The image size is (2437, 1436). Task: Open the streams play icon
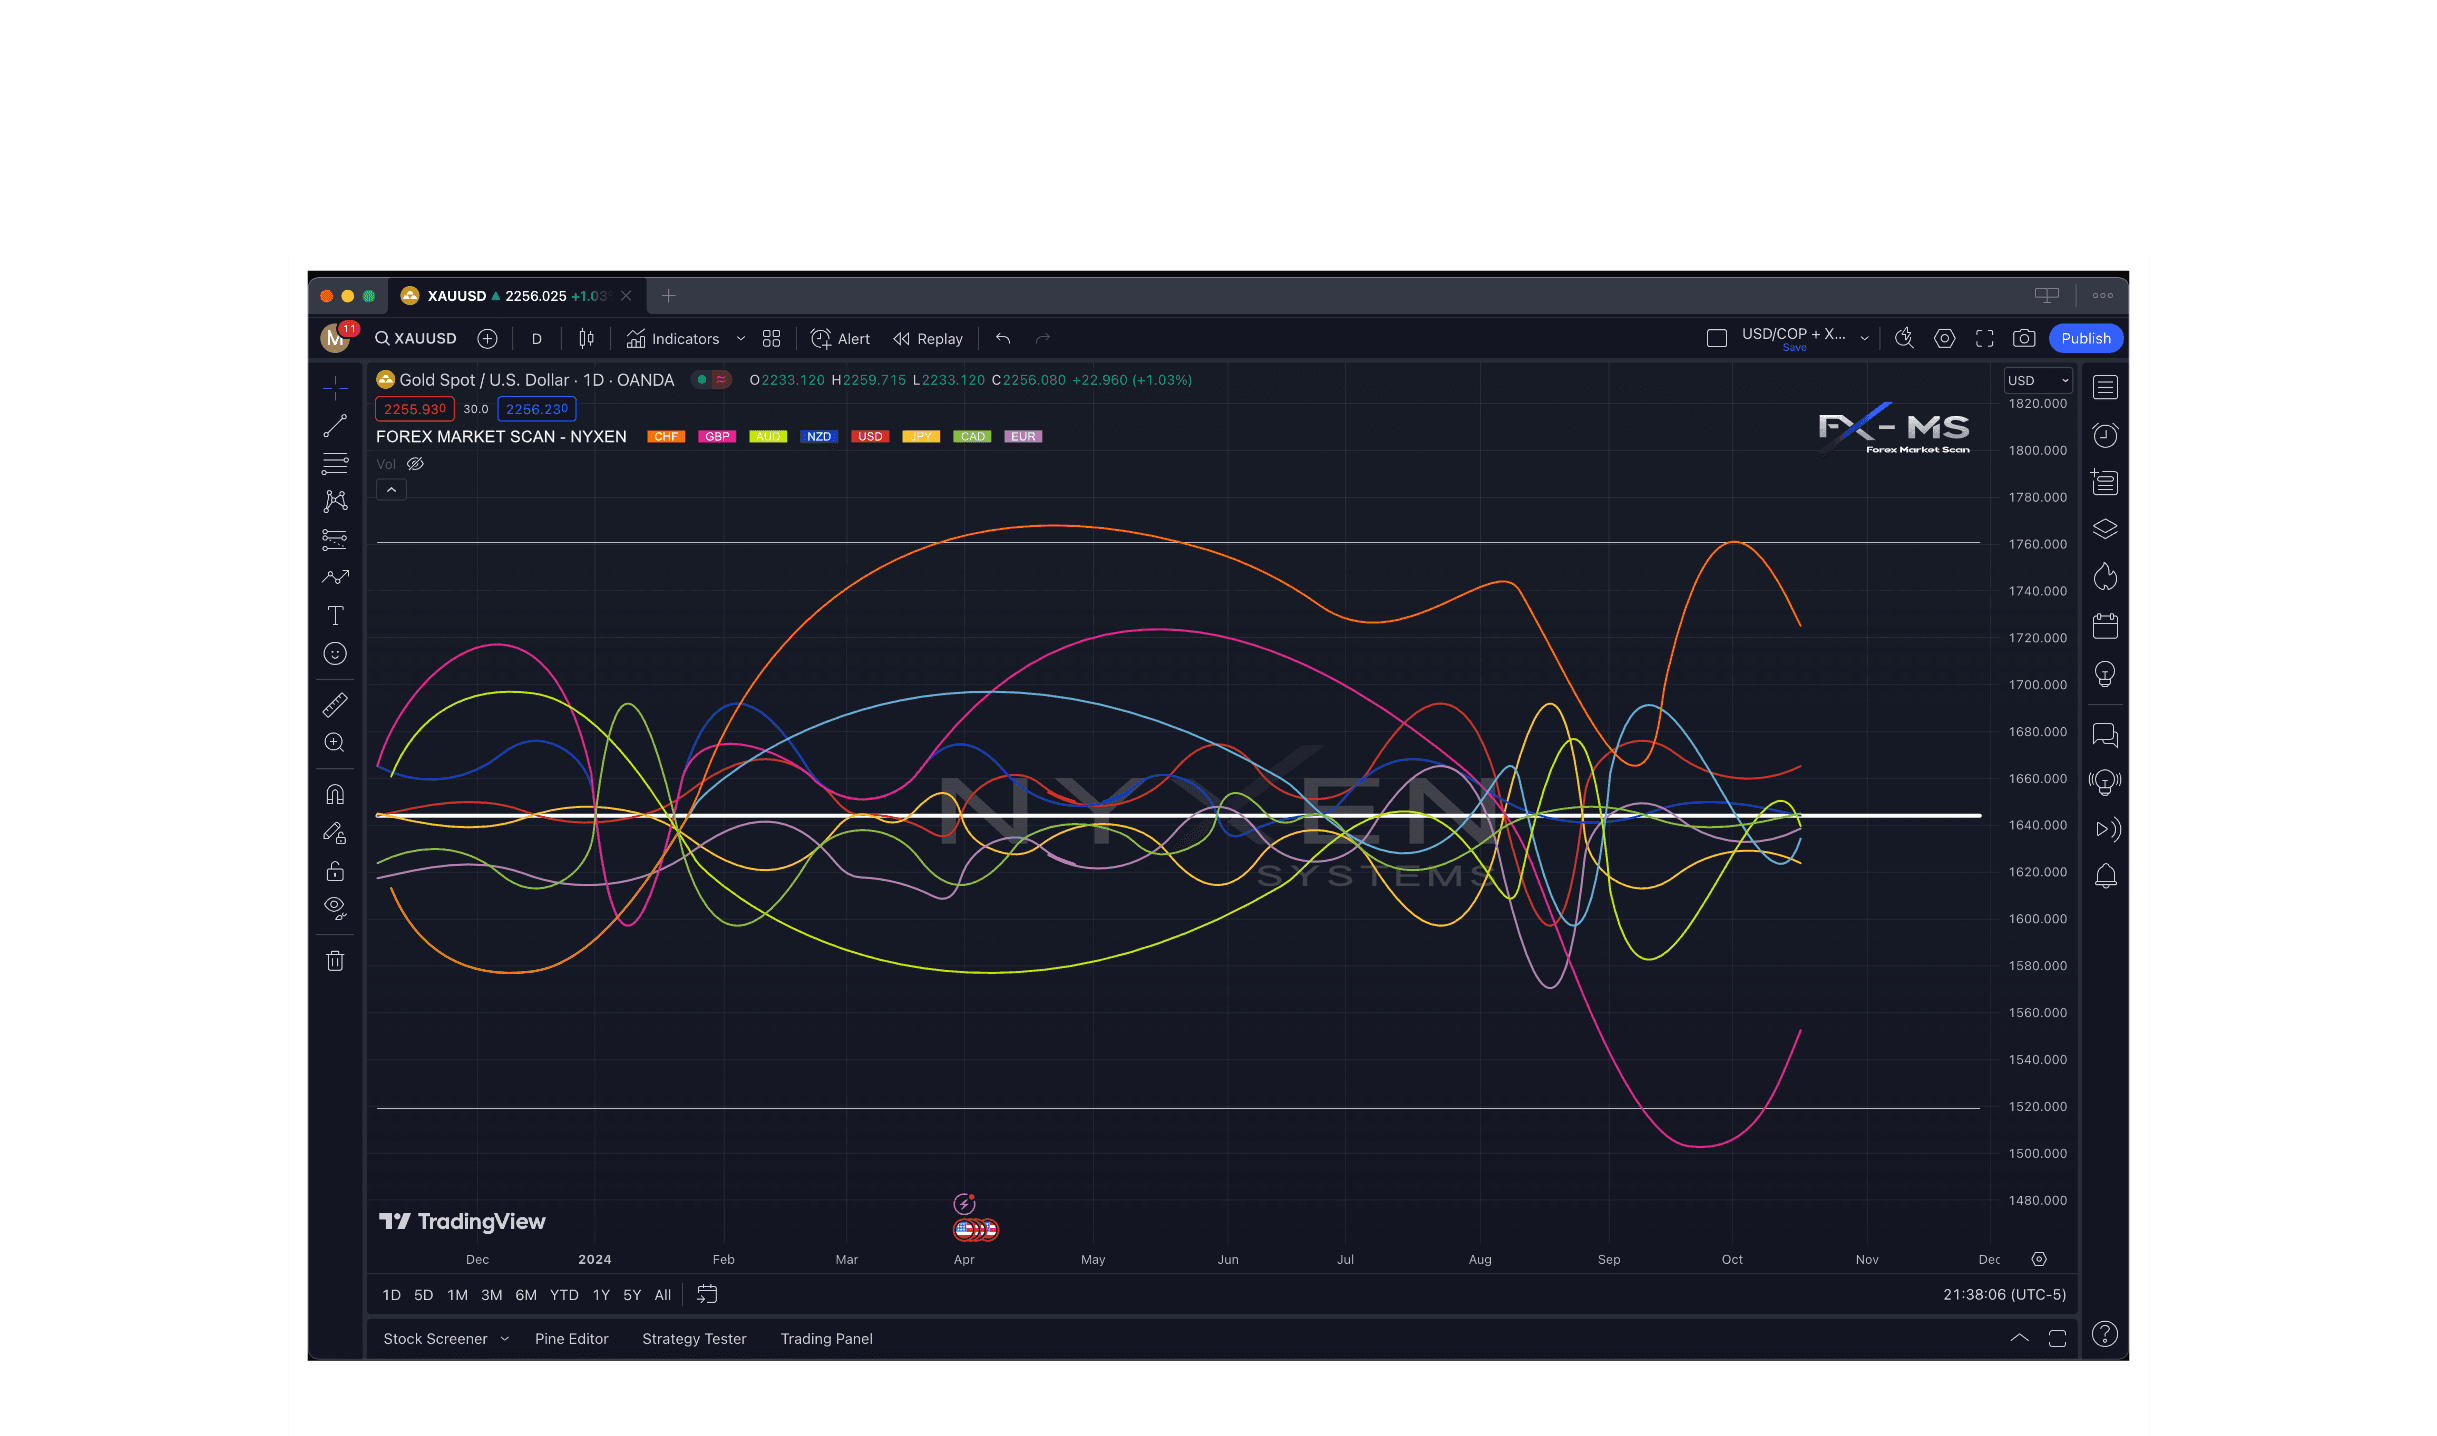pos(2108,829)
